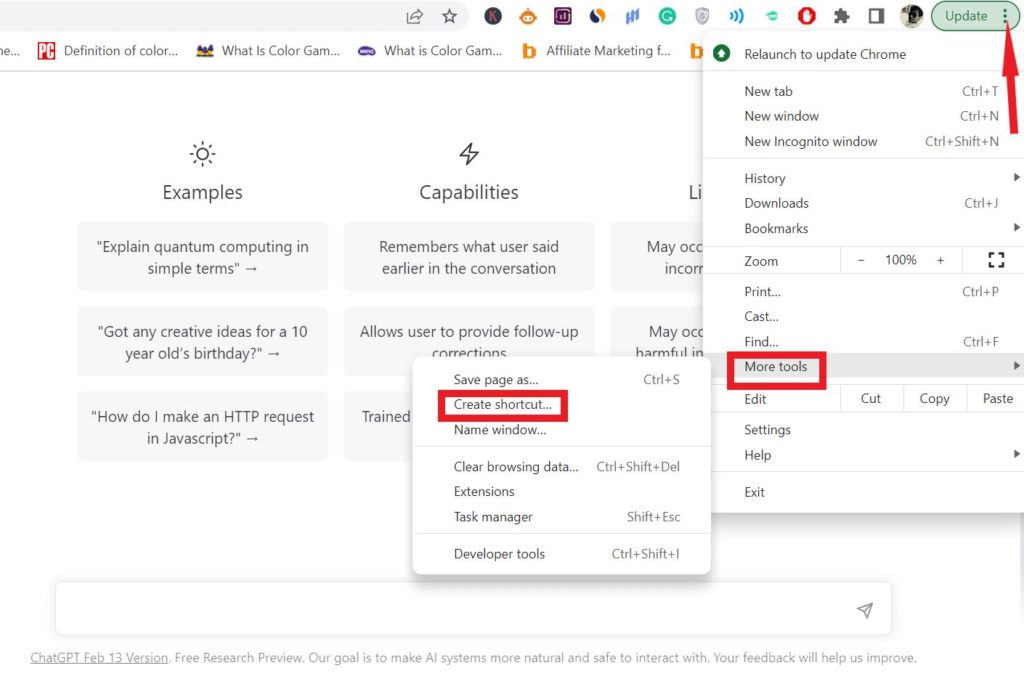Expand the History submenu
Viewport: 1024px width, 676px height.
(863, 178)
